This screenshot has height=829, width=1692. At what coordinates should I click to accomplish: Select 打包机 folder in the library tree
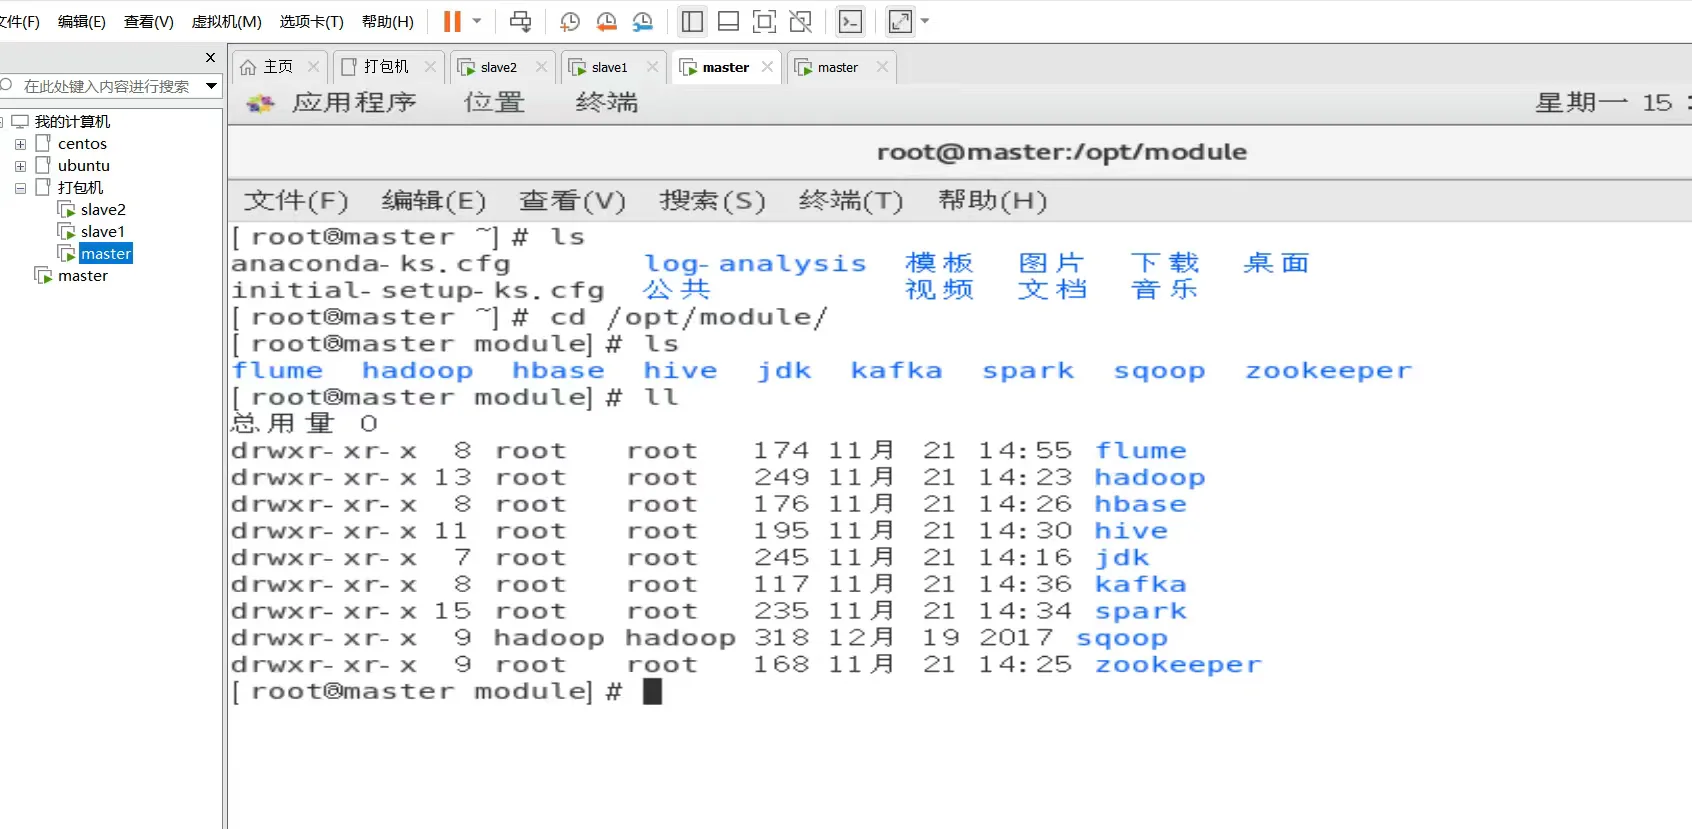pos(80,188)
